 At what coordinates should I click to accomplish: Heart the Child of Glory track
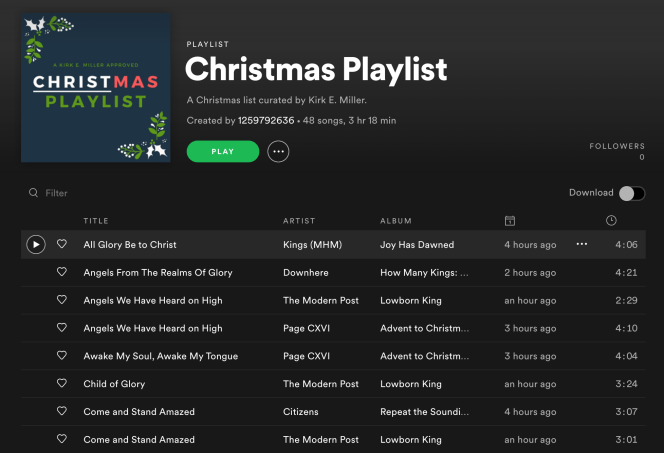coord(62,384)
